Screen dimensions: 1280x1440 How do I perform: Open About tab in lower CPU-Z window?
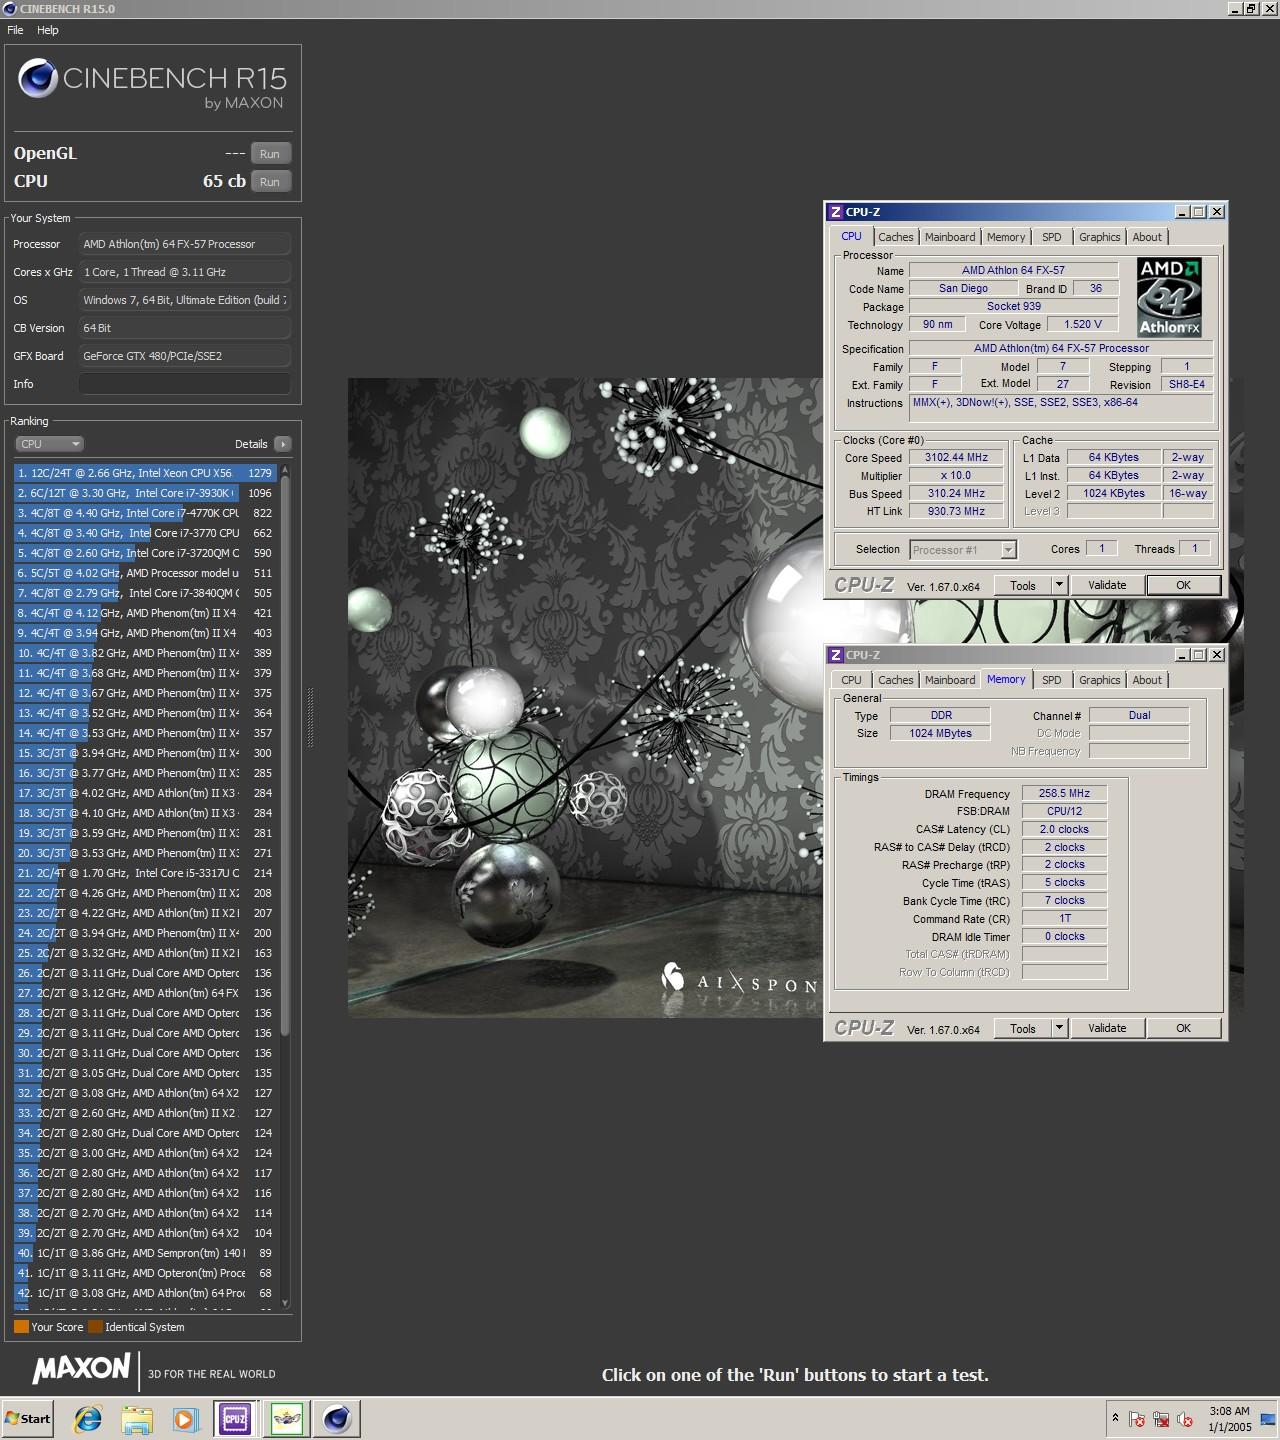coord(1147,680)
